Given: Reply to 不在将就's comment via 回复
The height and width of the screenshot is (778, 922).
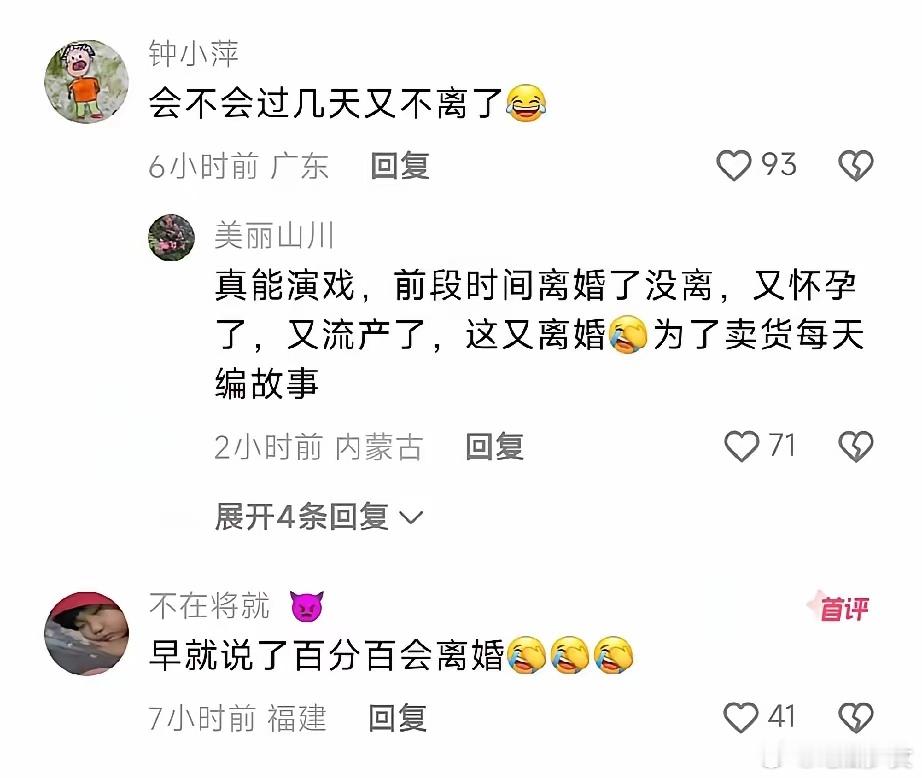Looking at the screenshot, I should pyautogui.click(x=397, y=718).
